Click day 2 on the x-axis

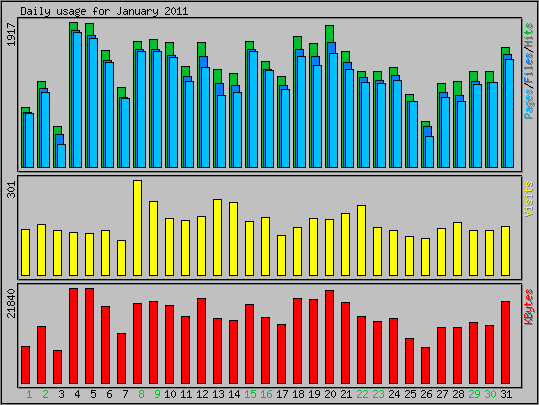coord(45,394)
